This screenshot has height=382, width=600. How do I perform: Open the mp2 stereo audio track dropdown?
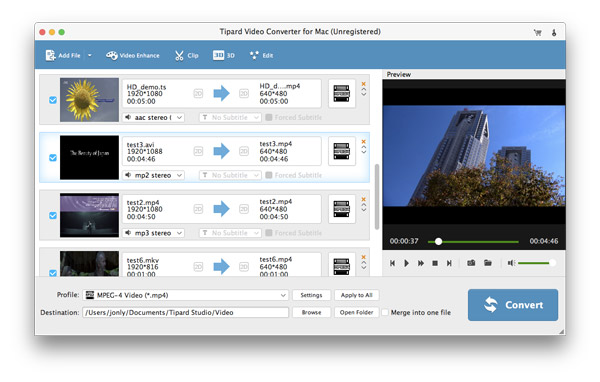[153, 175]
